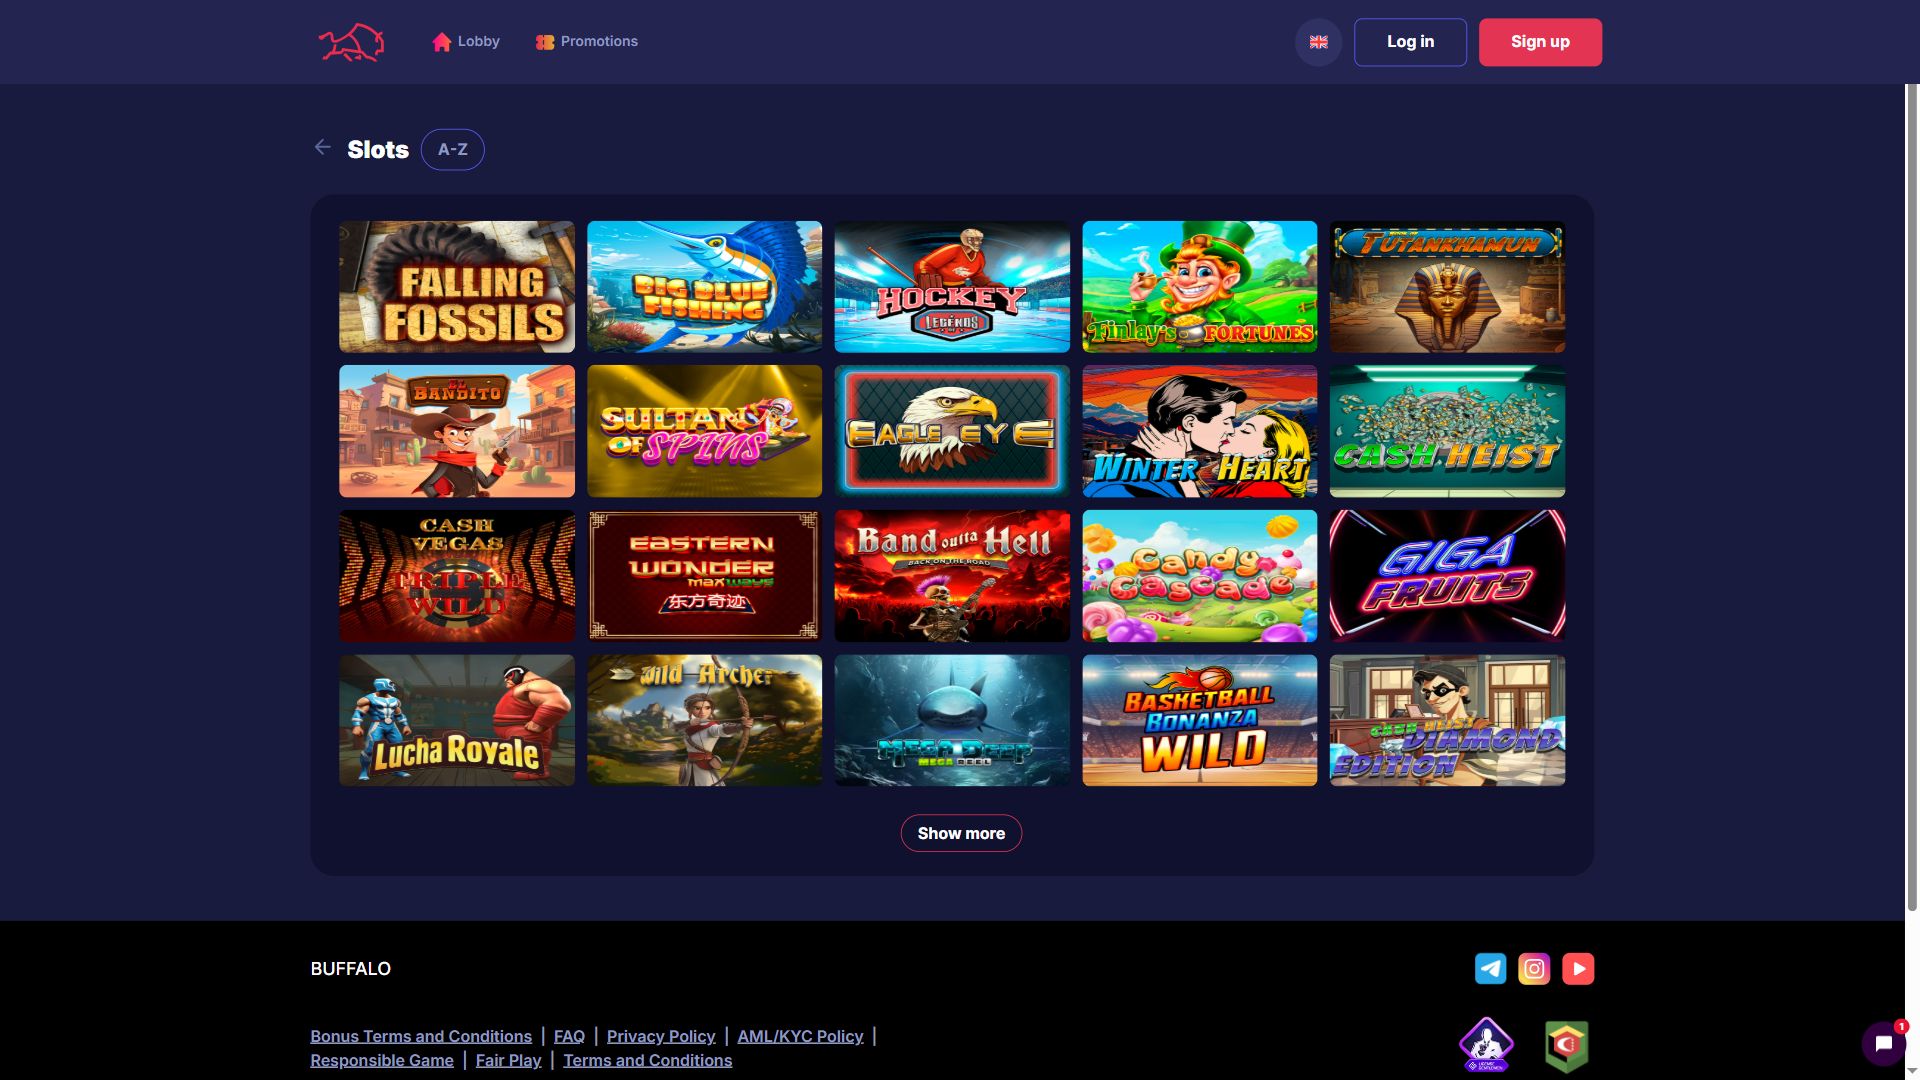Viewport: 1920px width, 1080px height.
Task: Launch the Lucha Royale game
Action: pos(457,720)
